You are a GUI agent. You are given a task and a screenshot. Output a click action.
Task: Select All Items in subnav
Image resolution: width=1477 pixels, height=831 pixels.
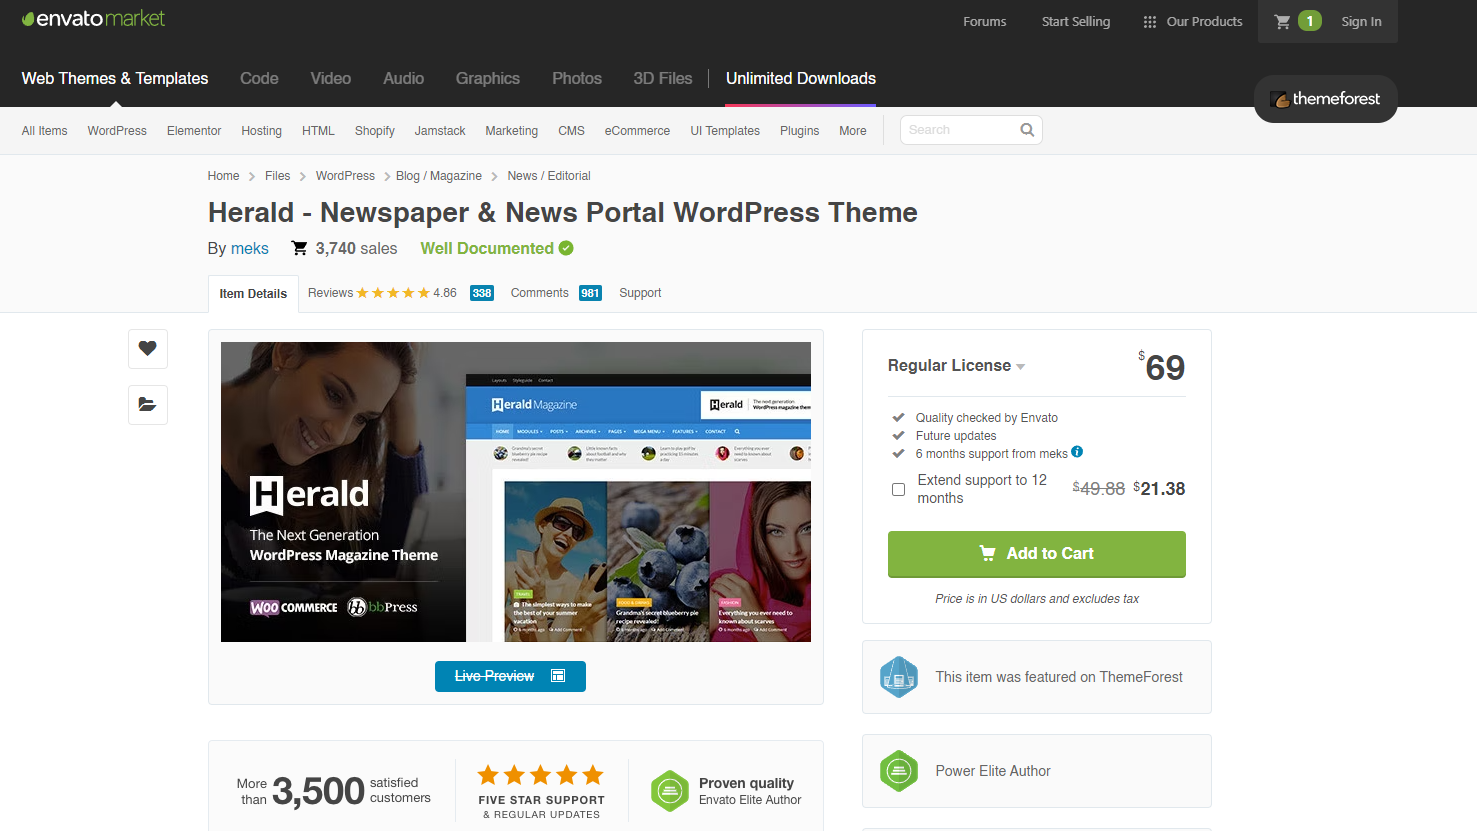tap(45, 131)
